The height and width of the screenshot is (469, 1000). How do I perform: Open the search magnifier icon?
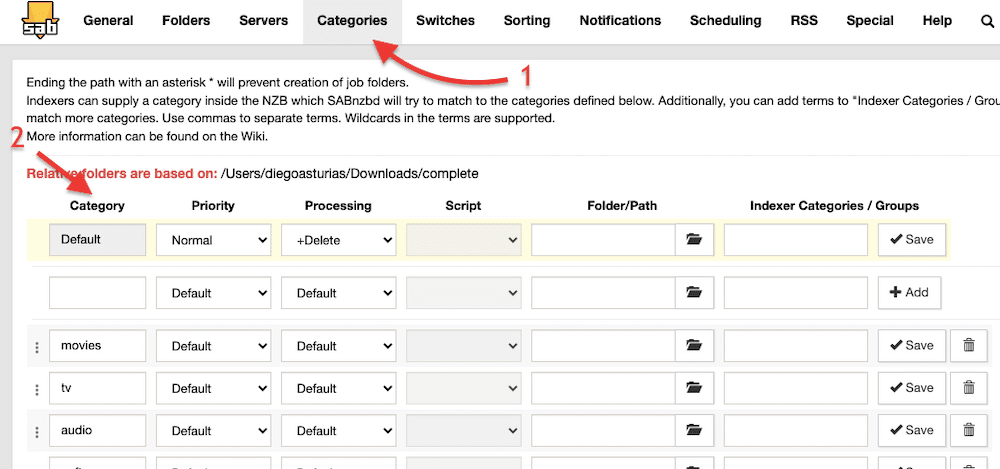pos(987,21)
